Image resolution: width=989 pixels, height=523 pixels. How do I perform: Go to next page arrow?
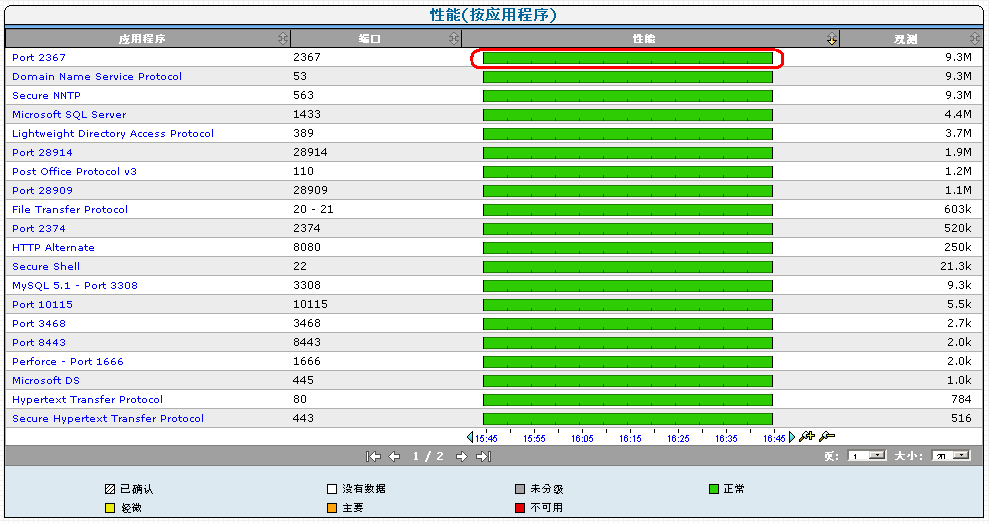(x=462, y=456)
